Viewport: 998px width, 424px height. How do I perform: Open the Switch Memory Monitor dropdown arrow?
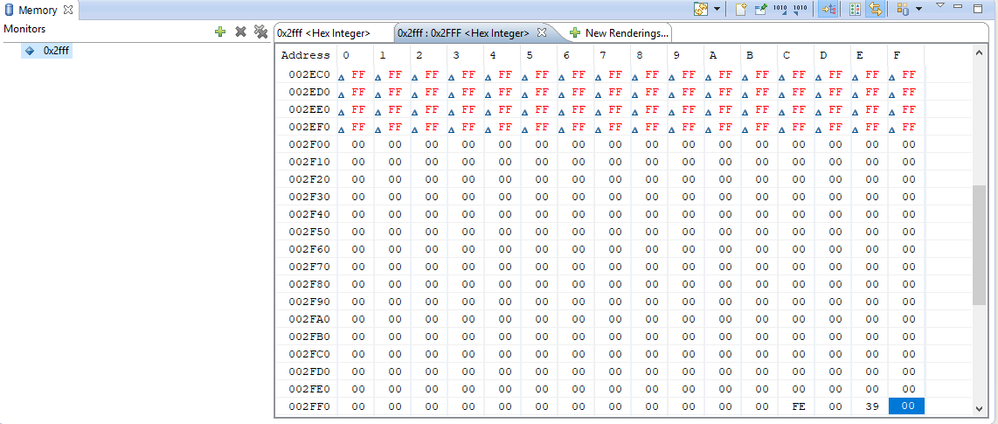pyautogui.click(x=717, y=10)
